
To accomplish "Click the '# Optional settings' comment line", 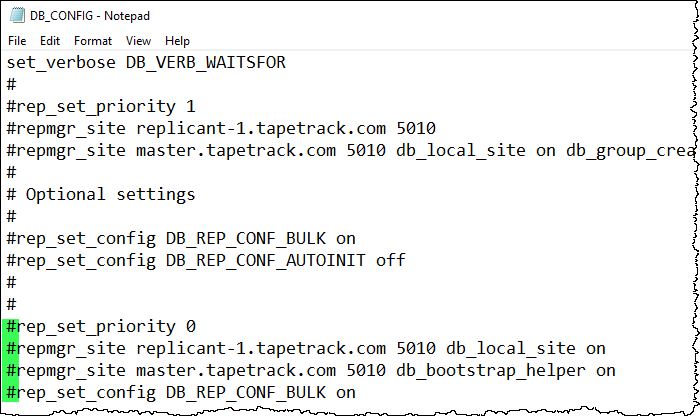I will [x=101, y=195].
